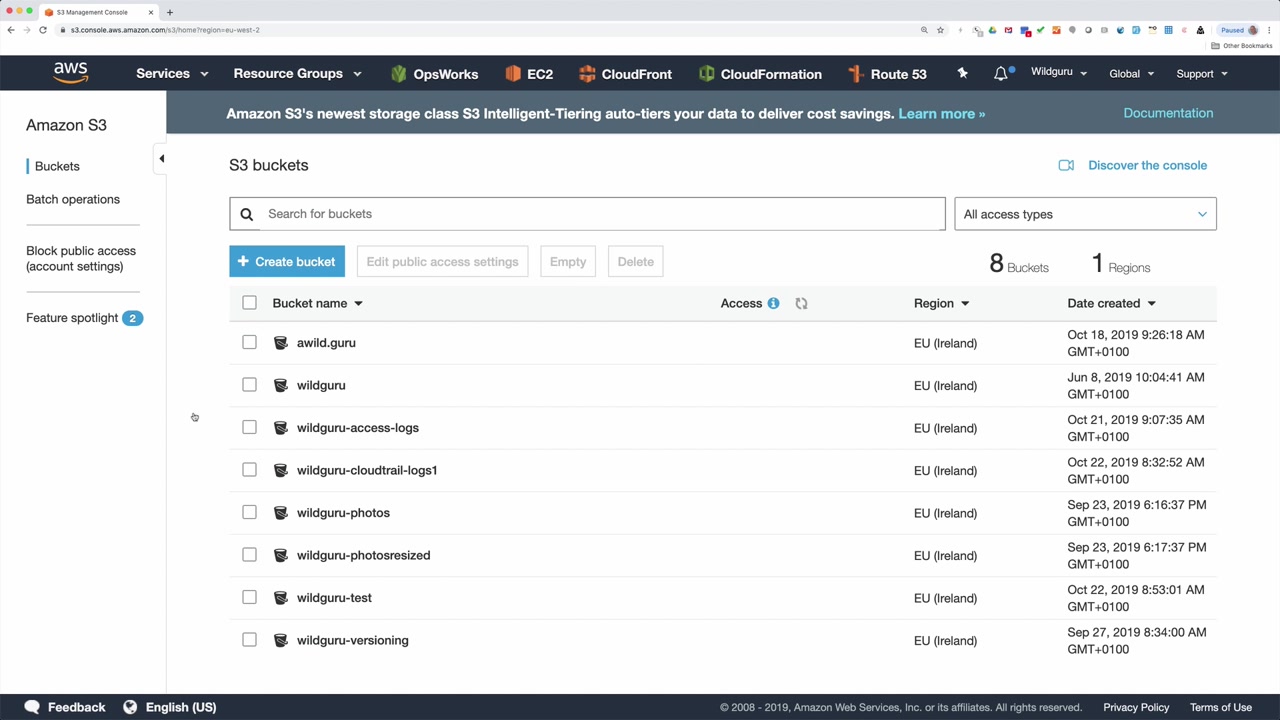Click the Feature spotlight badge showing 2

[132, 318]
